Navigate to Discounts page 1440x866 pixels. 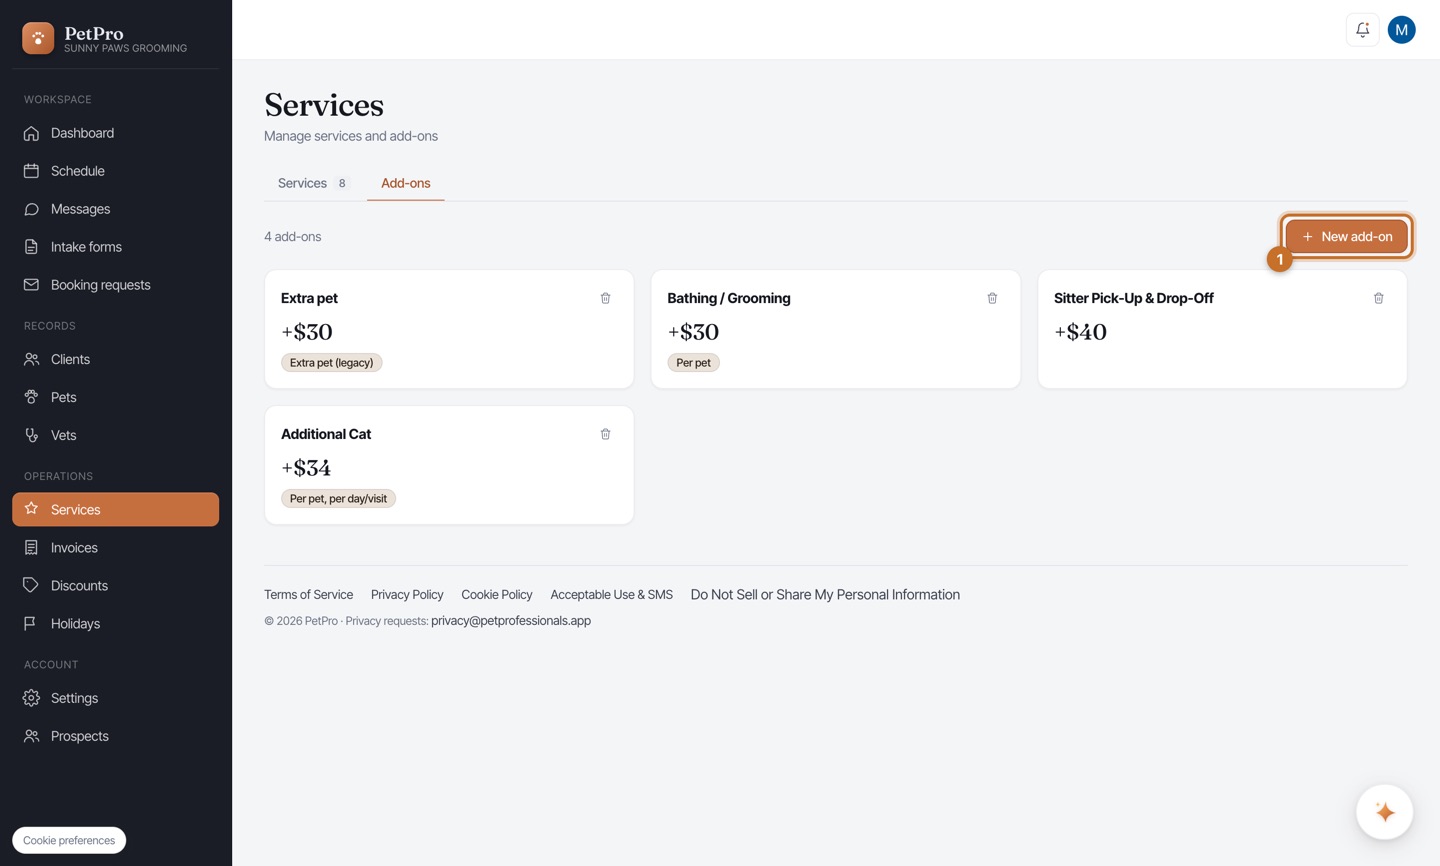[115, 585]
